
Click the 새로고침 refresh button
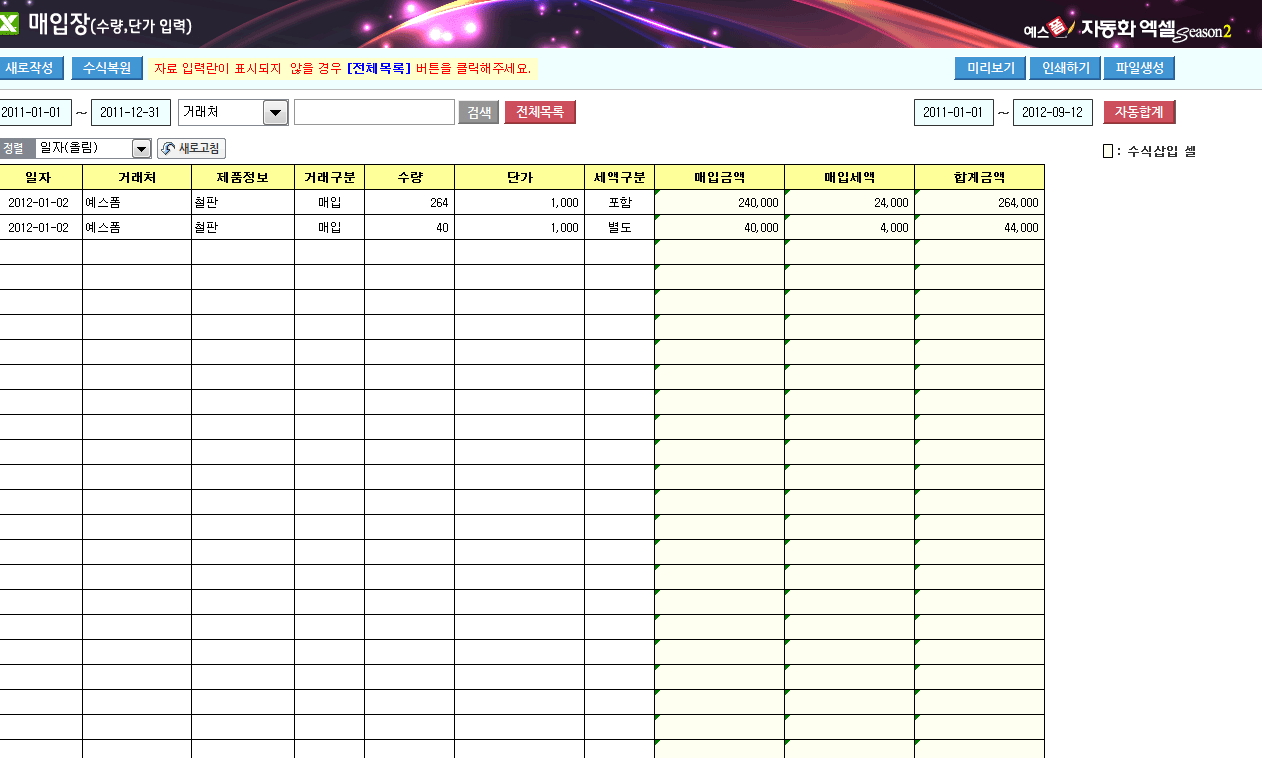(x=191, y=149)
